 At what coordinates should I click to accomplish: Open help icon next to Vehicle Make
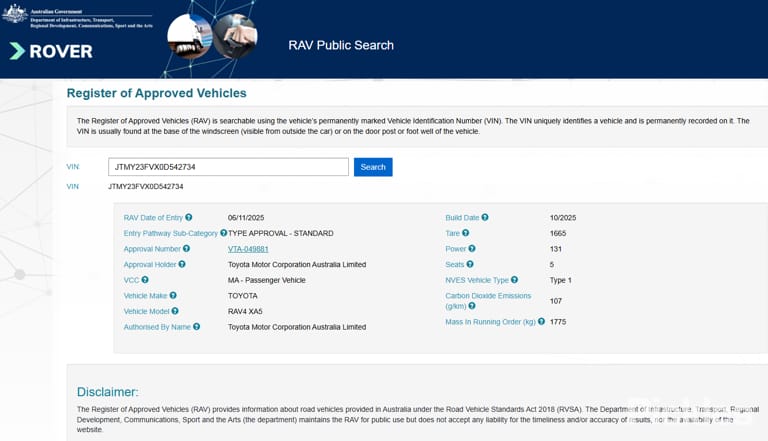173,295
